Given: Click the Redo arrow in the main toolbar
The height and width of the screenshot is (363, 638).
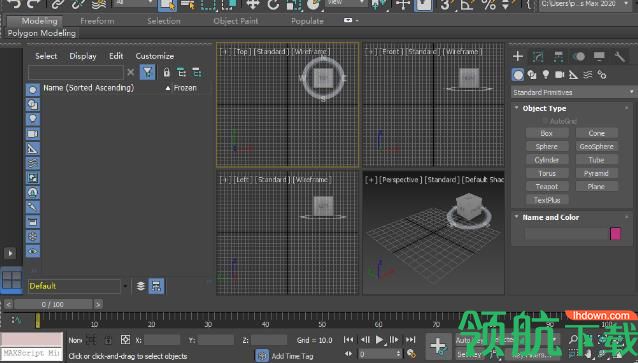Looking at the screenshot, I should point(34,4).
